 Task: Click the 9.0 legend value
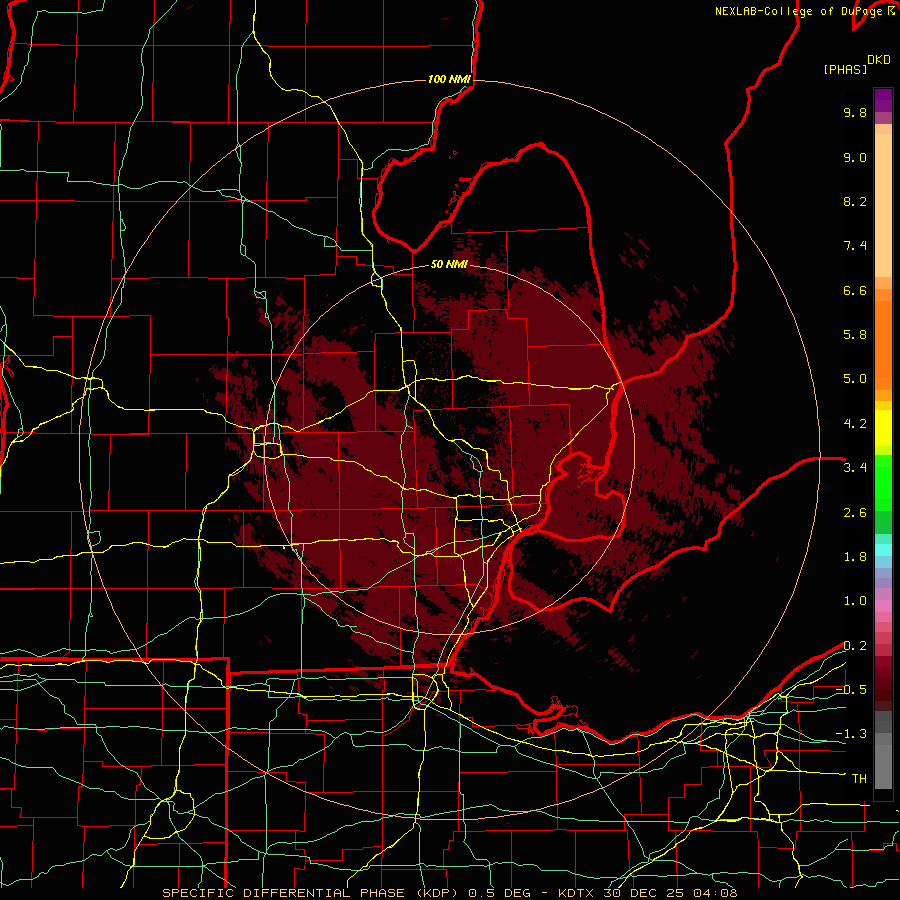[x=855, y=157]
